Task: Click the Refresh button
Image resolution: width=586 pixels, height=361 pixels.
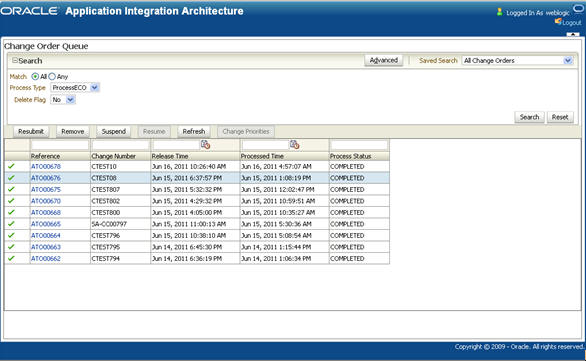Action: pyautogui.click(x=194, y=131)
